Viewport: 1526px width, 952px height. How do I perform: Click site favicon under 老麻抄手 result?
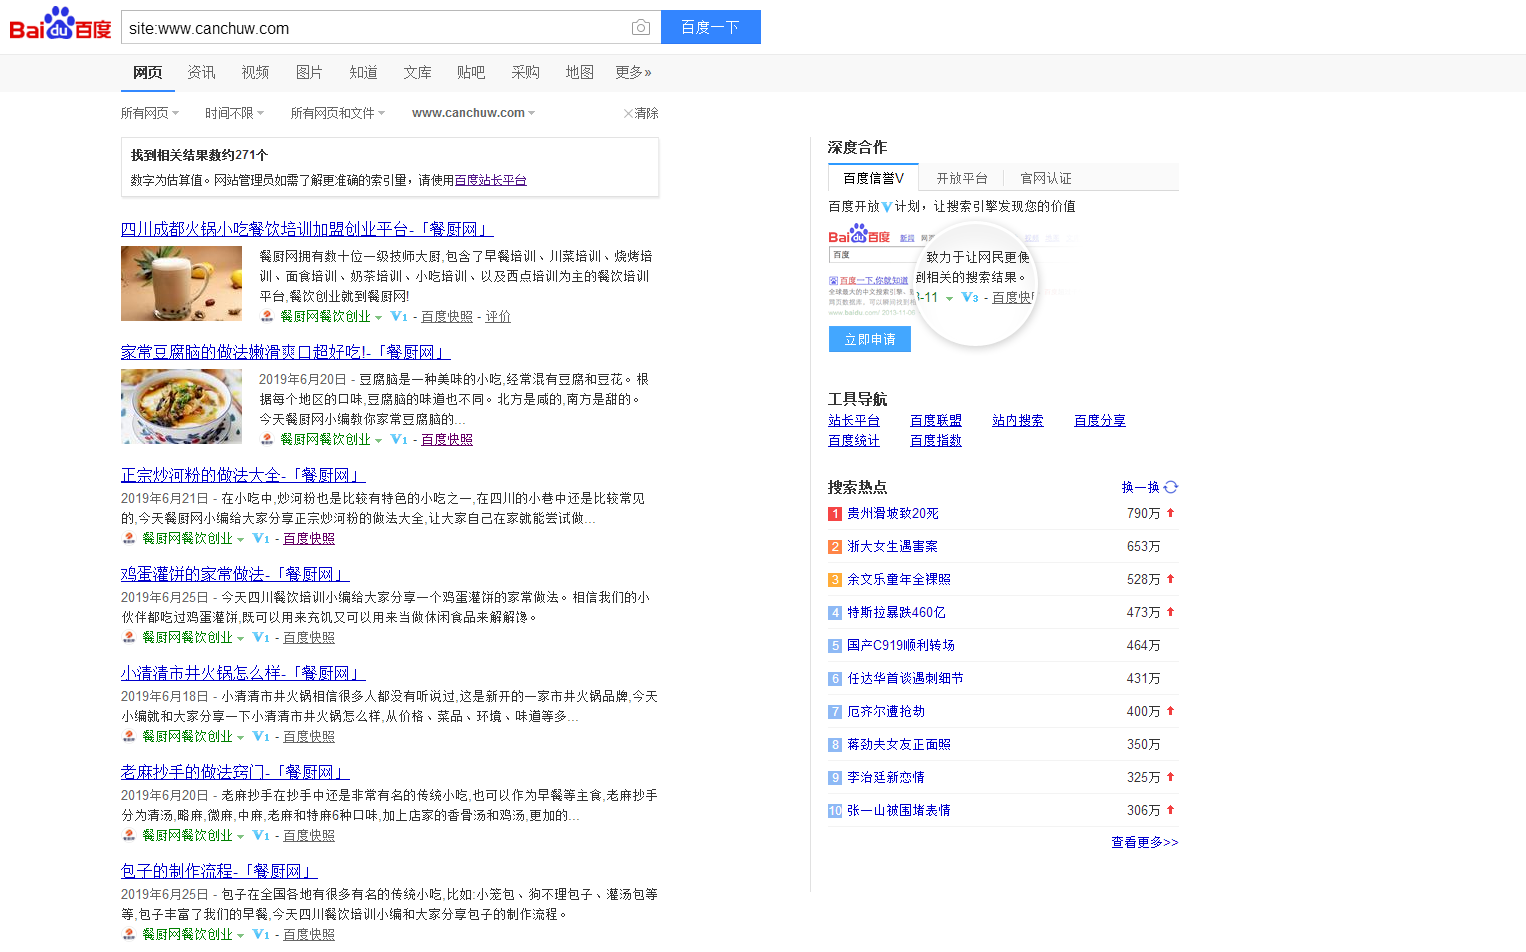(x=129, y=835)
